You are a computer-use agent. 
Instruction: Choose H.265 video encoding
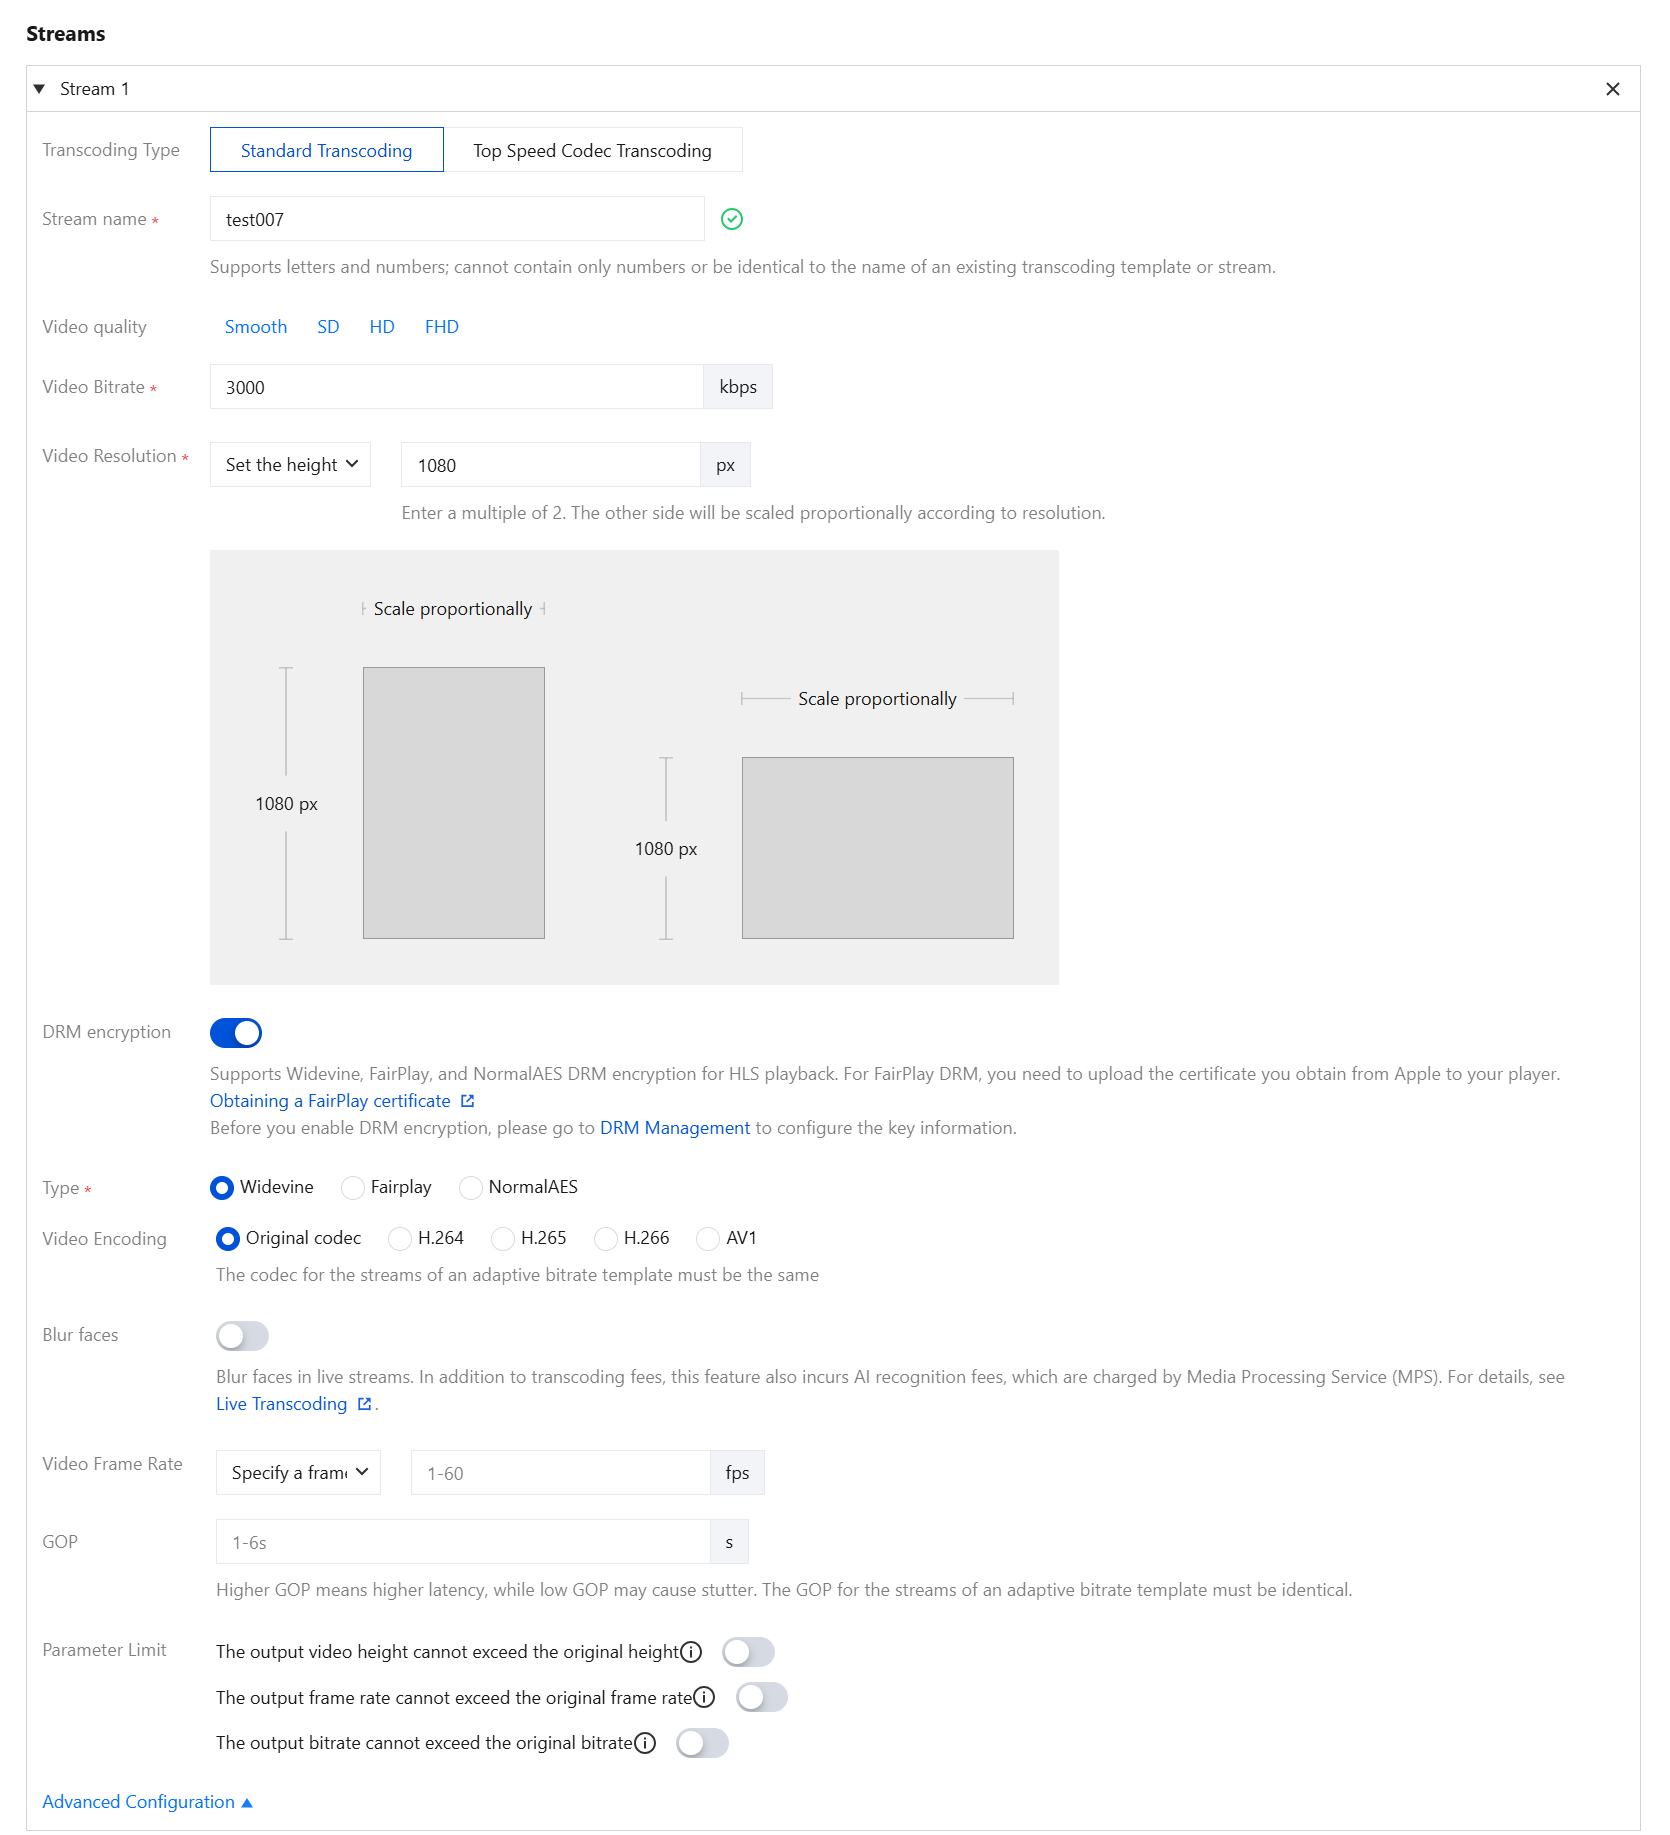[503, 1239]
